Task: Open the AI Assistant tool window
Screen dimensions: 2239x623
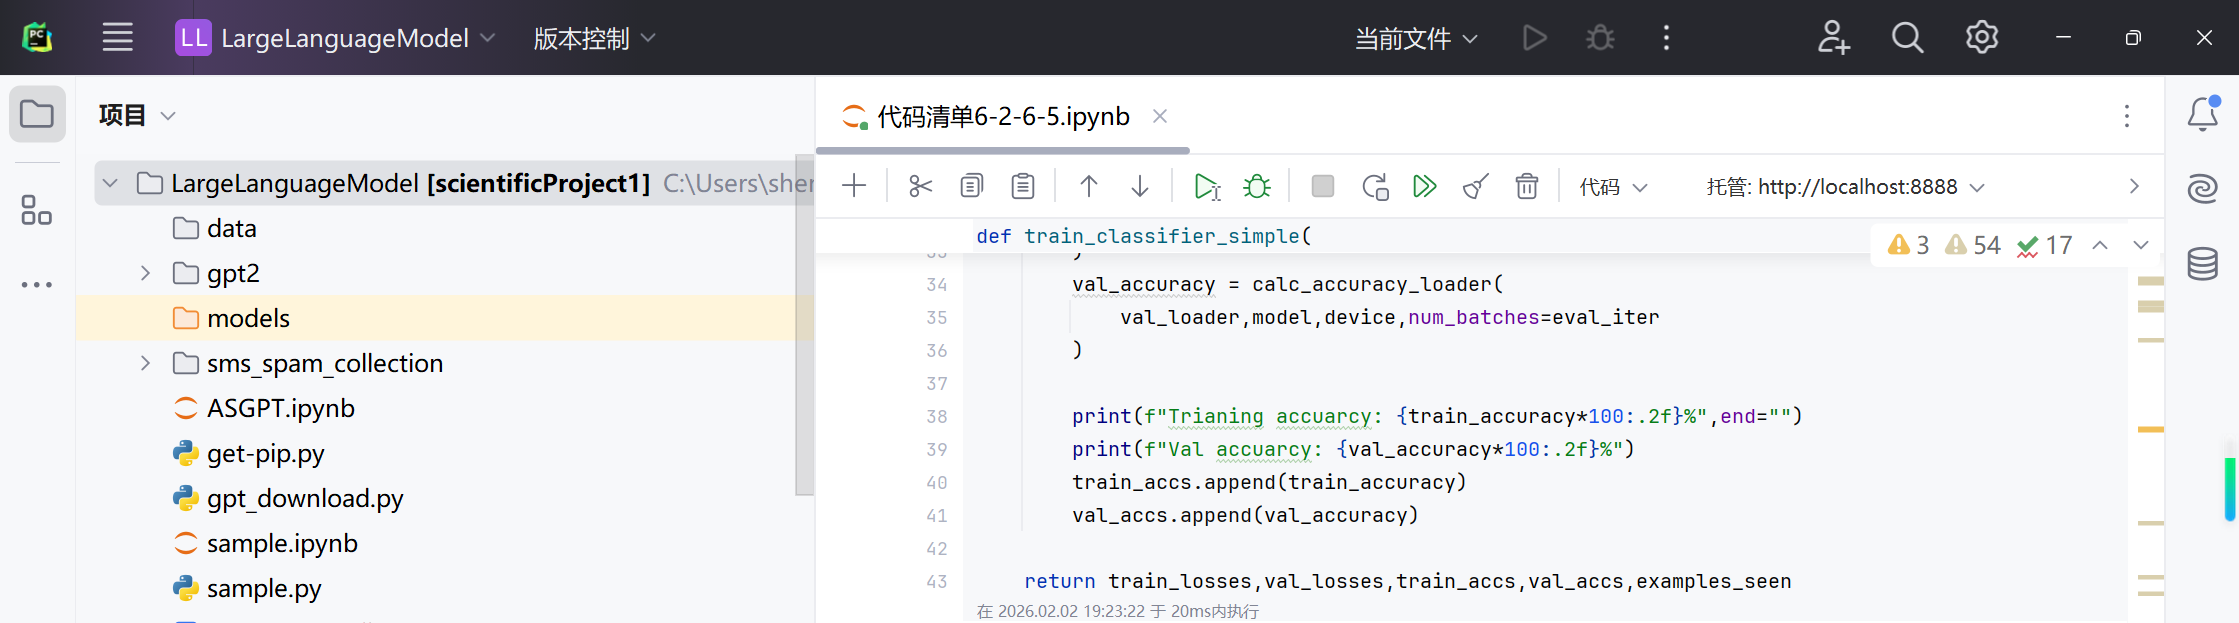Action: tap(2202, 188)
